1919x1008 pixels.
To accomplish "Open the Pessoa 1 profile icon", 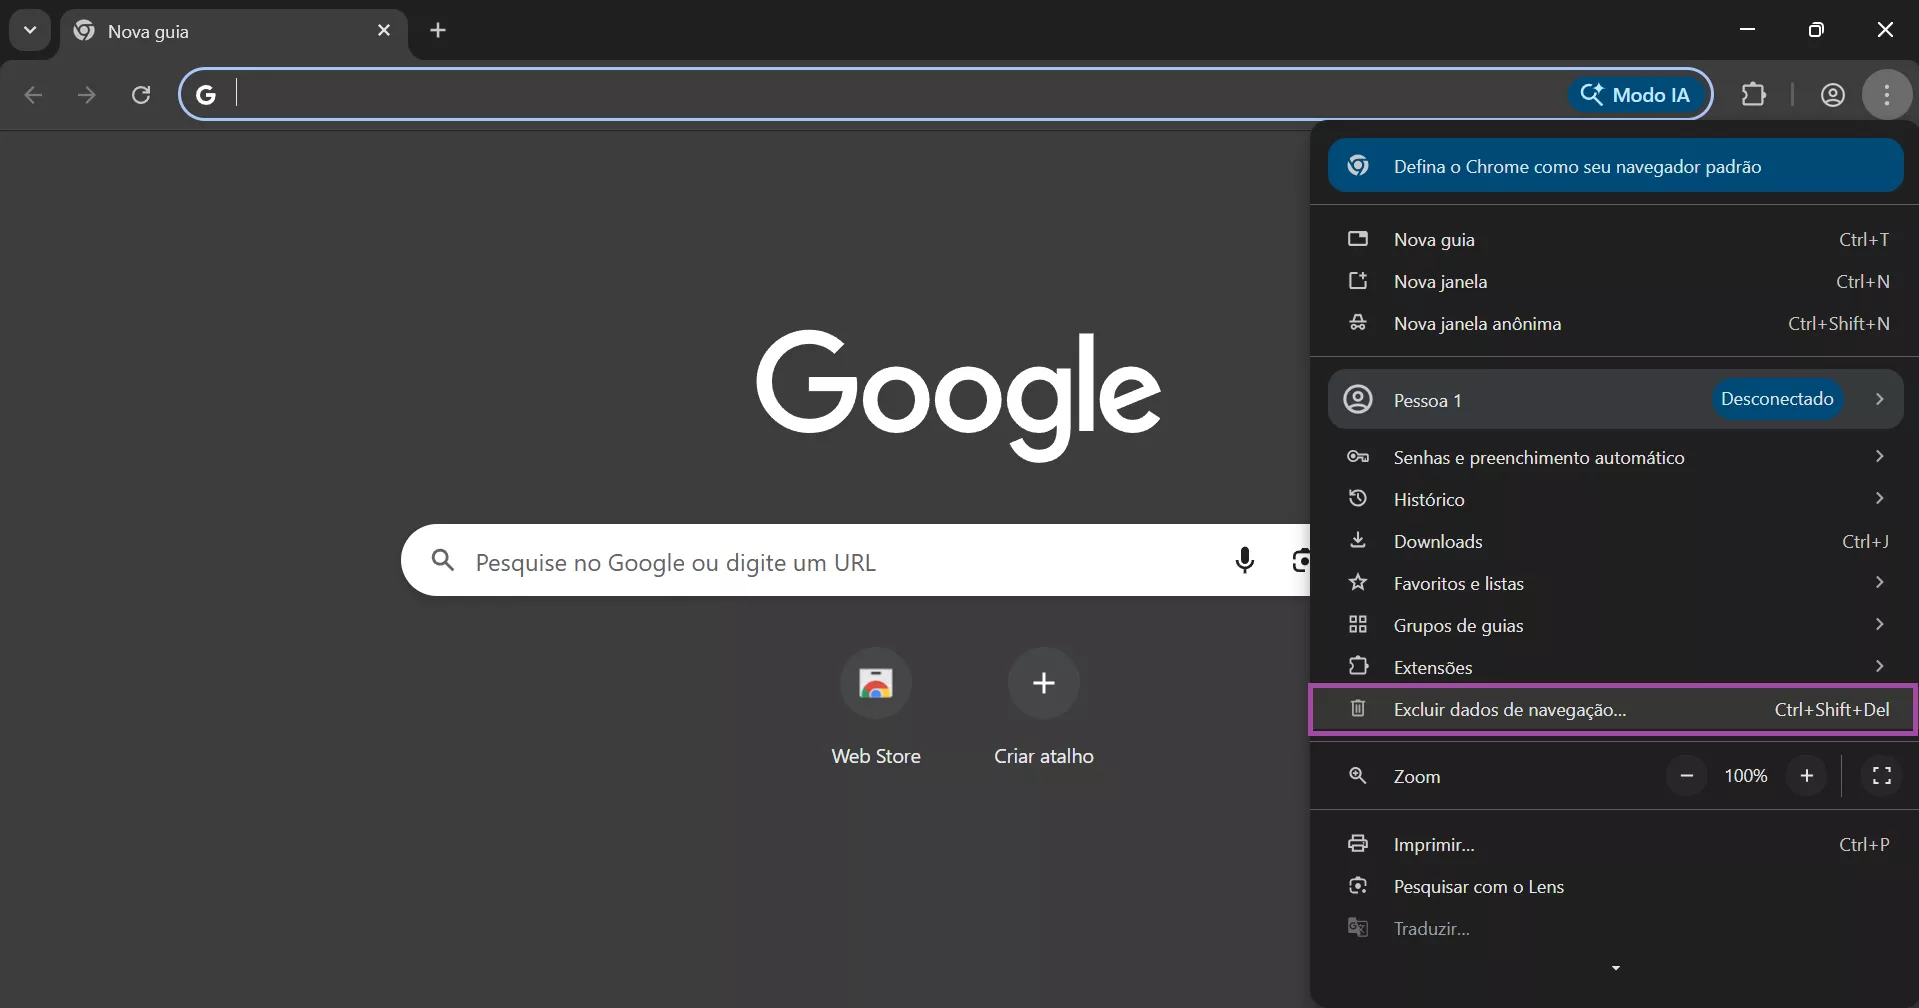I will (1358, 399).
